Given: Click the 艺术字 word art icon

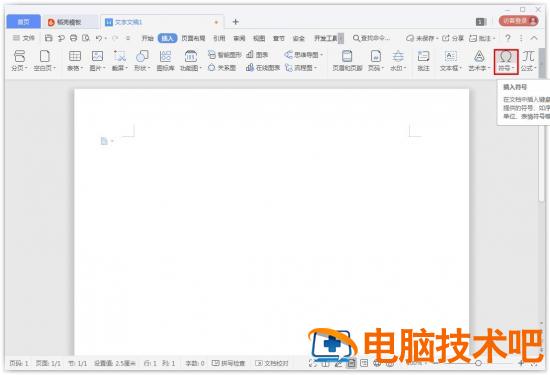Looking at the screenshot, I should click(x=479, y=56).
